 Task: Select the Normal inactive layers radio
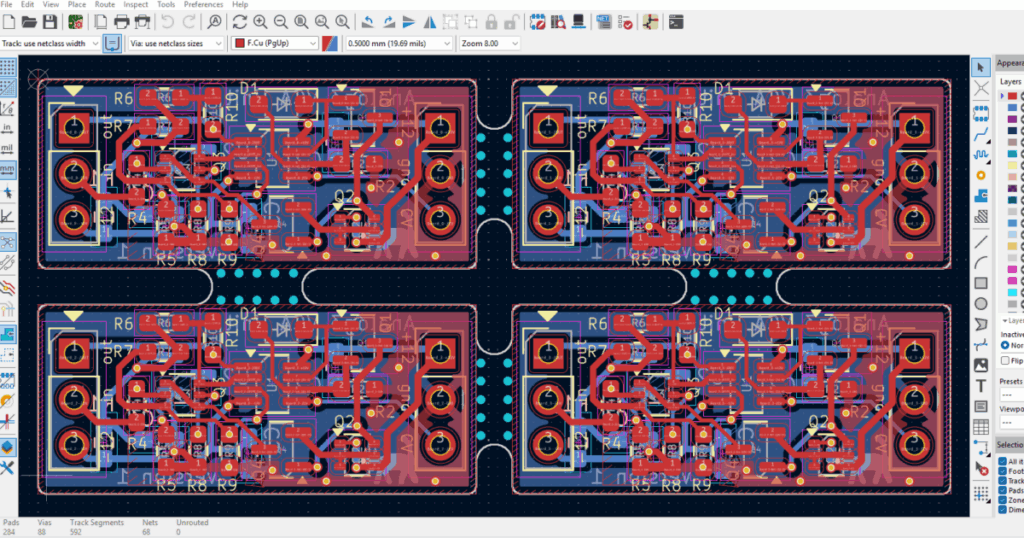1004,345
